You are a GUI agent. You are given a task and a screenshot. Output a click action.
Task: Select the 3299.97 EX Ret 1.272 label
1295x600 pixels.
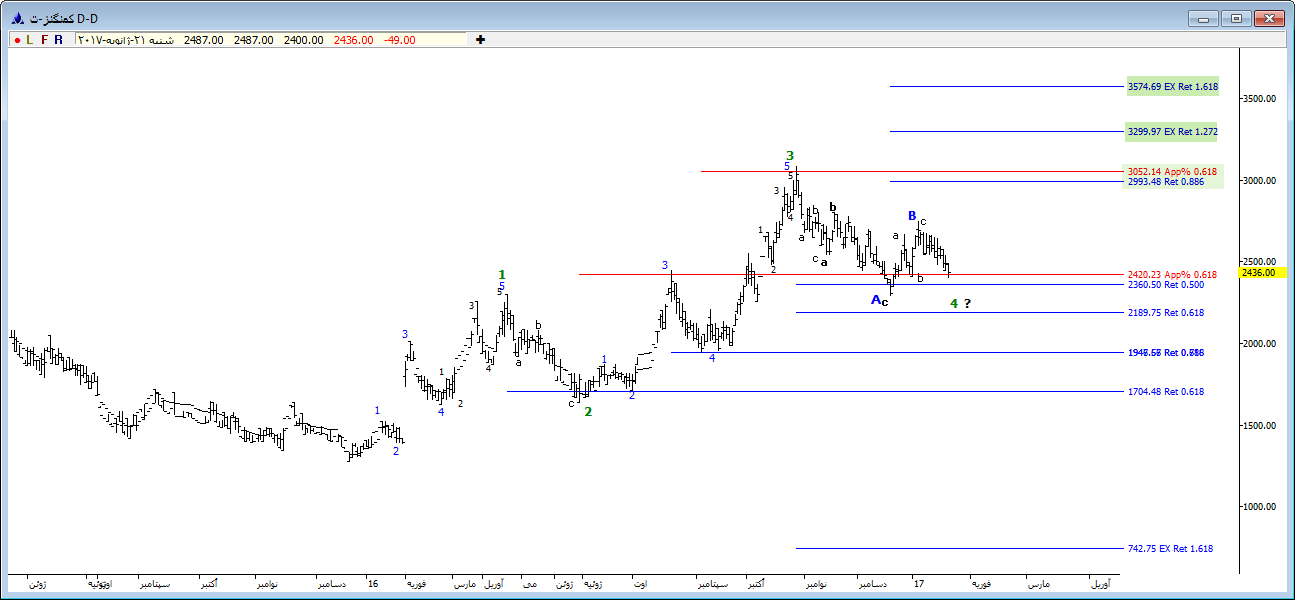tap(1172, 132)
